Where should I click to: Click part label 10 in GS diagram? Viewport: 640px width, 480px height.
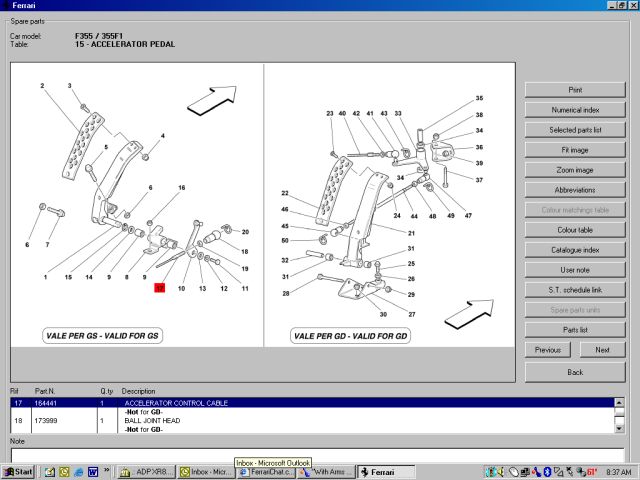[181, 288]
